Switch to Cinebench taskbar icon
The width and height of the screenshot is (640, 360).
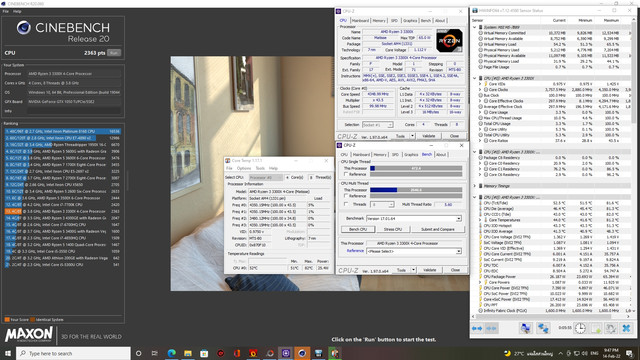[x=302, y=353]
